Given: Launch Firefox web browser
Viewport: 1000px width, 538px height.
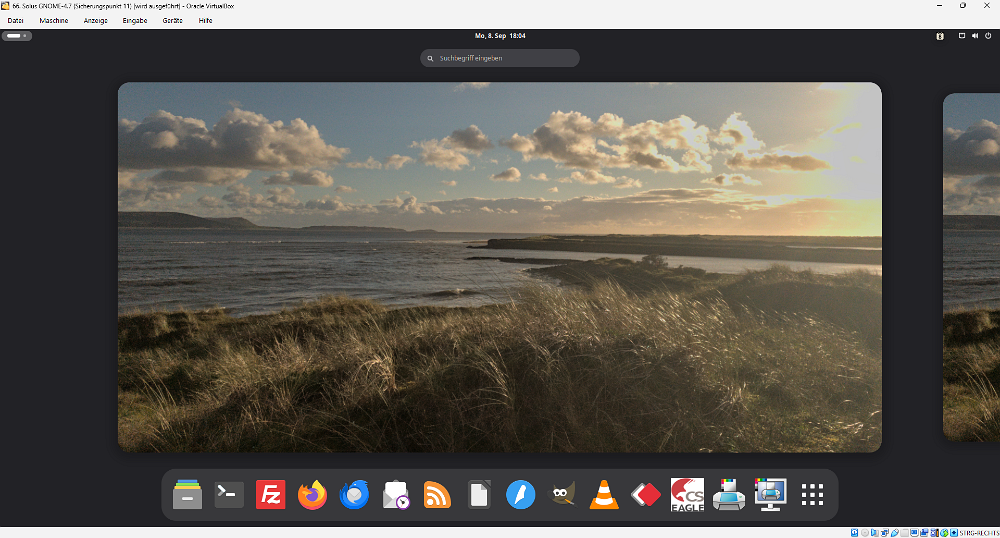Looking at the screenshot, I should click(x=313, y=494).
